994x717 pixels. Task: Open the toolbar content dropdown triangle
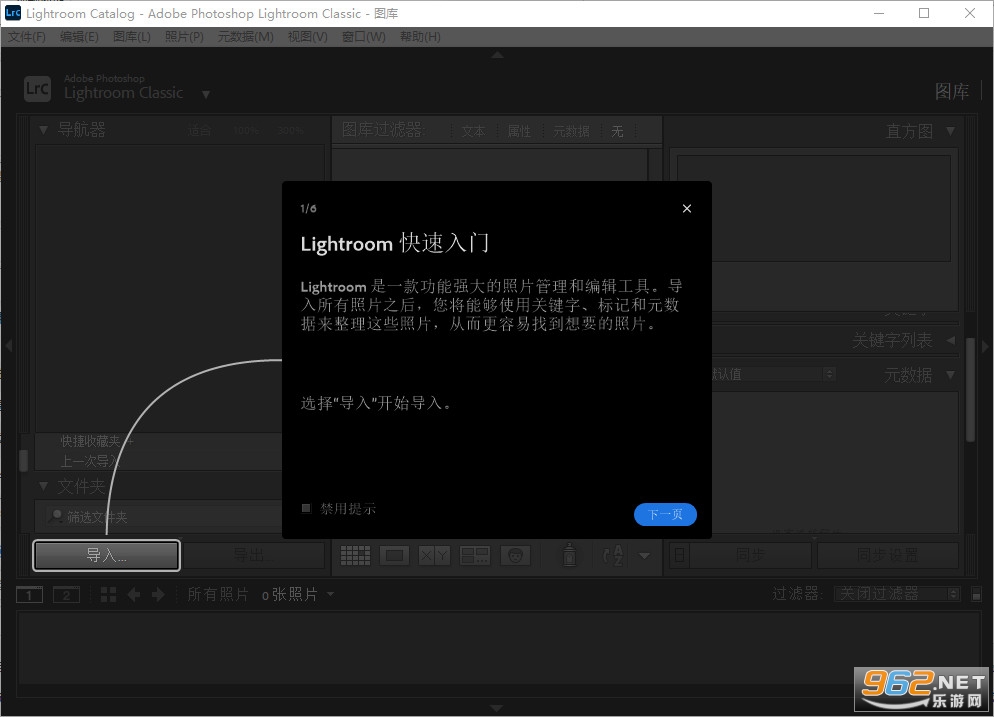[x=644, y=556]
